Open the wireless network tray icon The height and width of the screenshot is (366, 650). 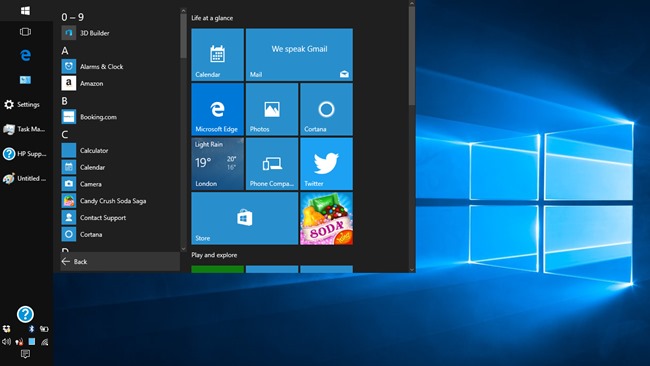(44, 342)
